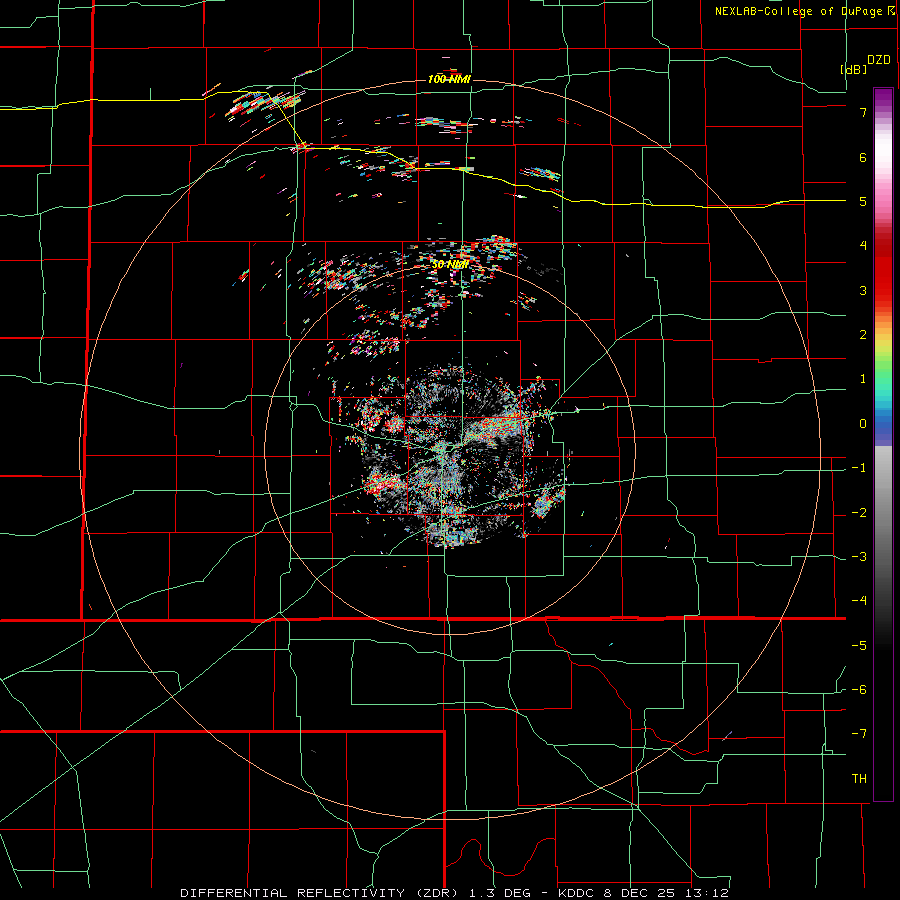900x900 pixels.
Task: Click the 100 NMI range ring label
Action: 449,79
